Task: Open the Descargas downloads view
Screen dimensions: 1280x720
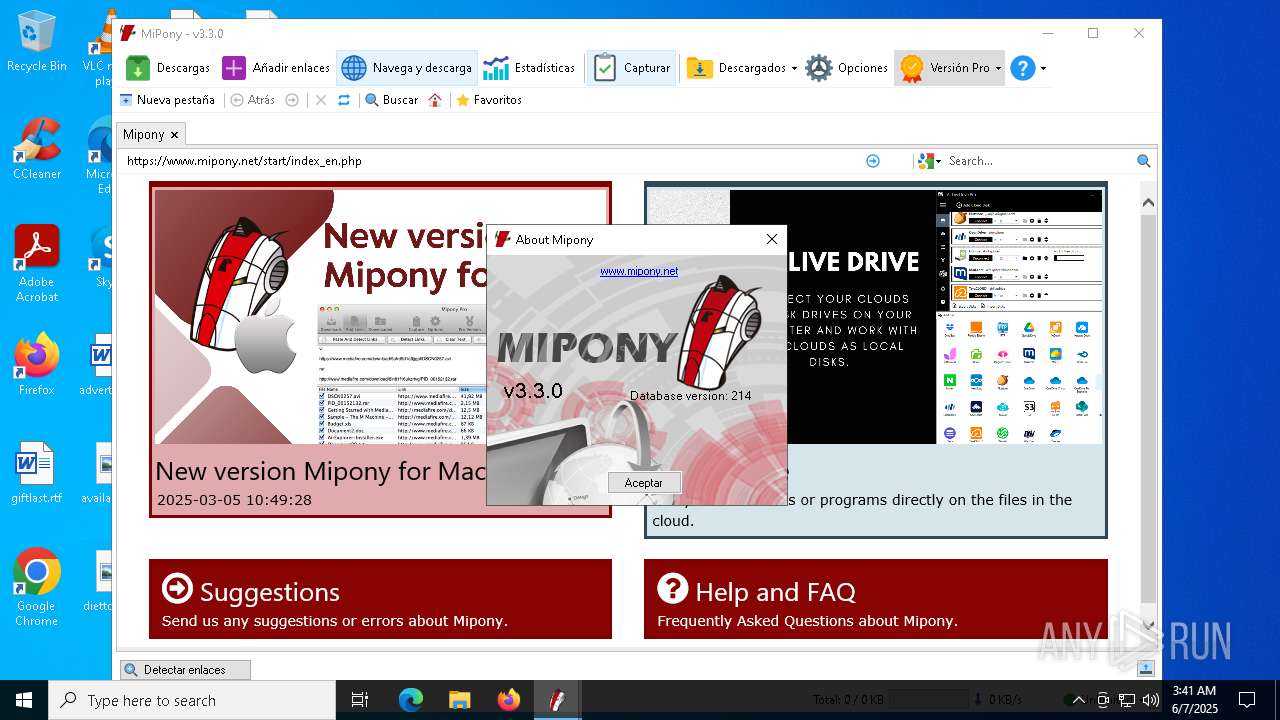Action: [168, 68]
